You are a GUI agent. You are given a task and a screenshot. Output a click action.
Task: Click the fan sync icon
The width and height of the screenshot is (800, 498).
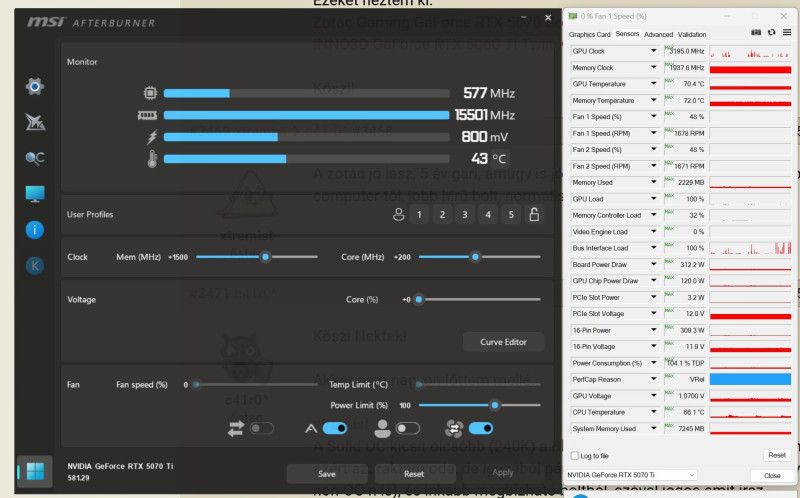click(x=454, y=429)
